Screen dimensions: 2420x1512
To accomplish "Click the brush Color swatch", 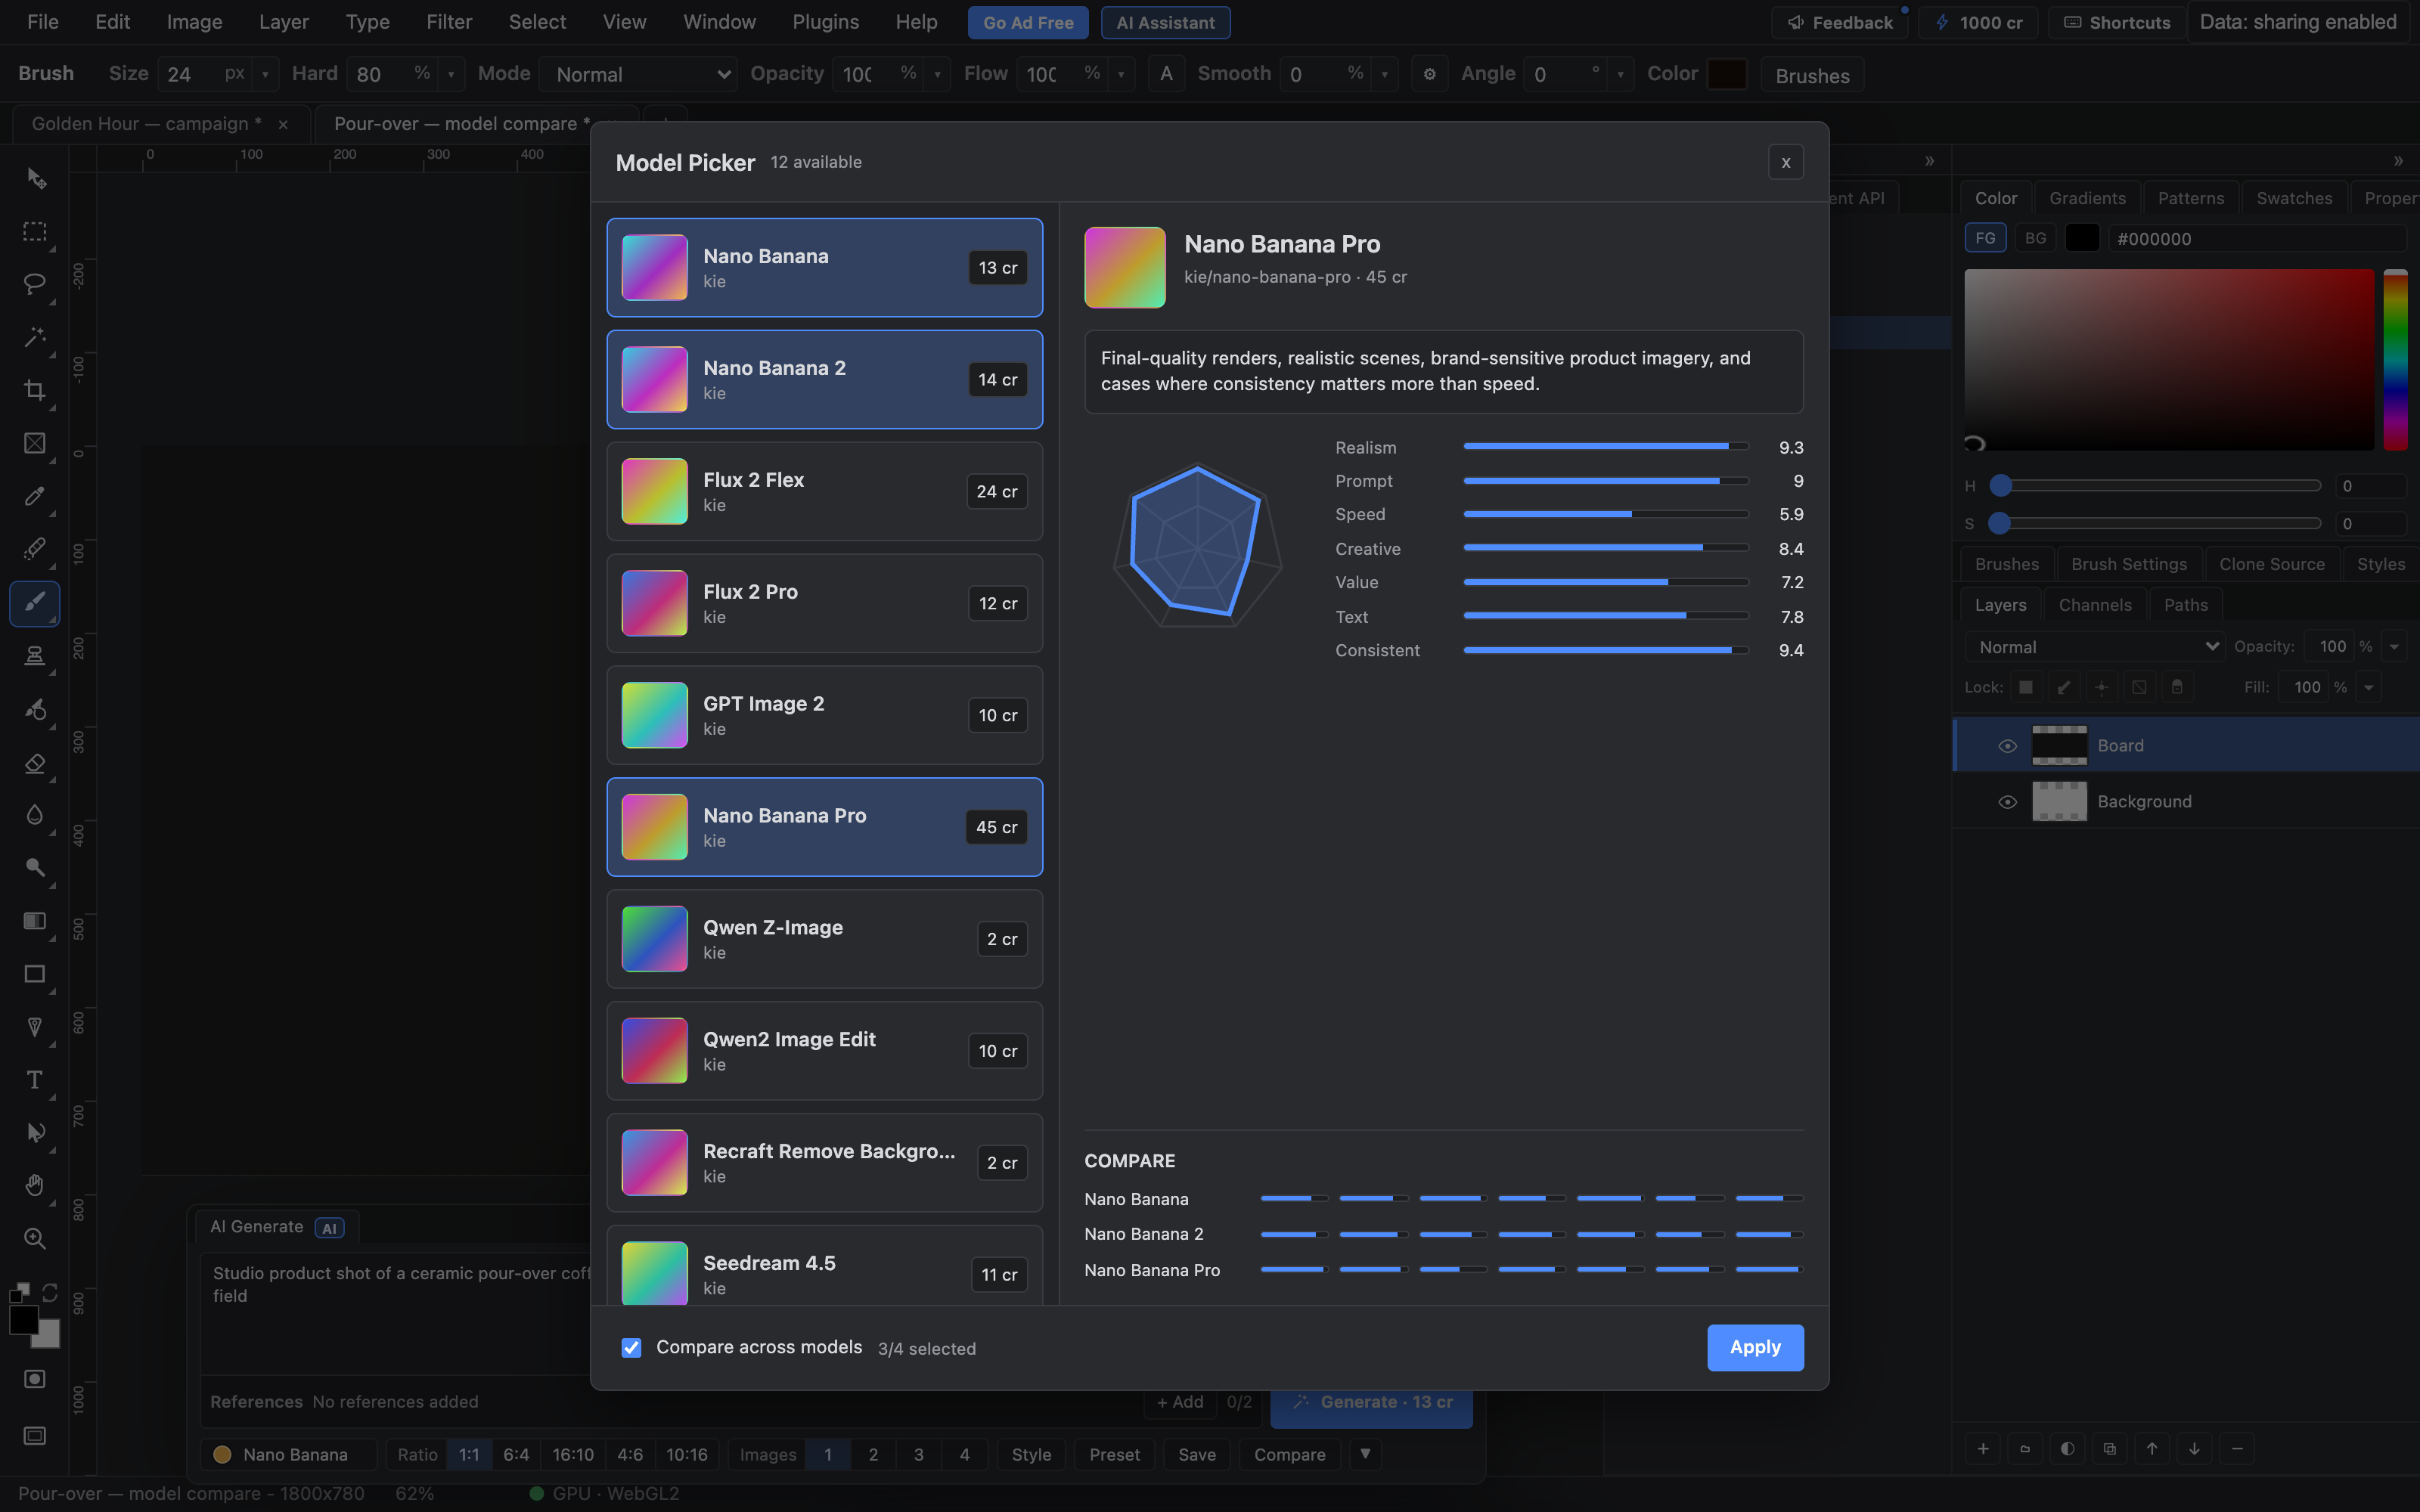I will pyautogui.click(x=1726, y=74).
